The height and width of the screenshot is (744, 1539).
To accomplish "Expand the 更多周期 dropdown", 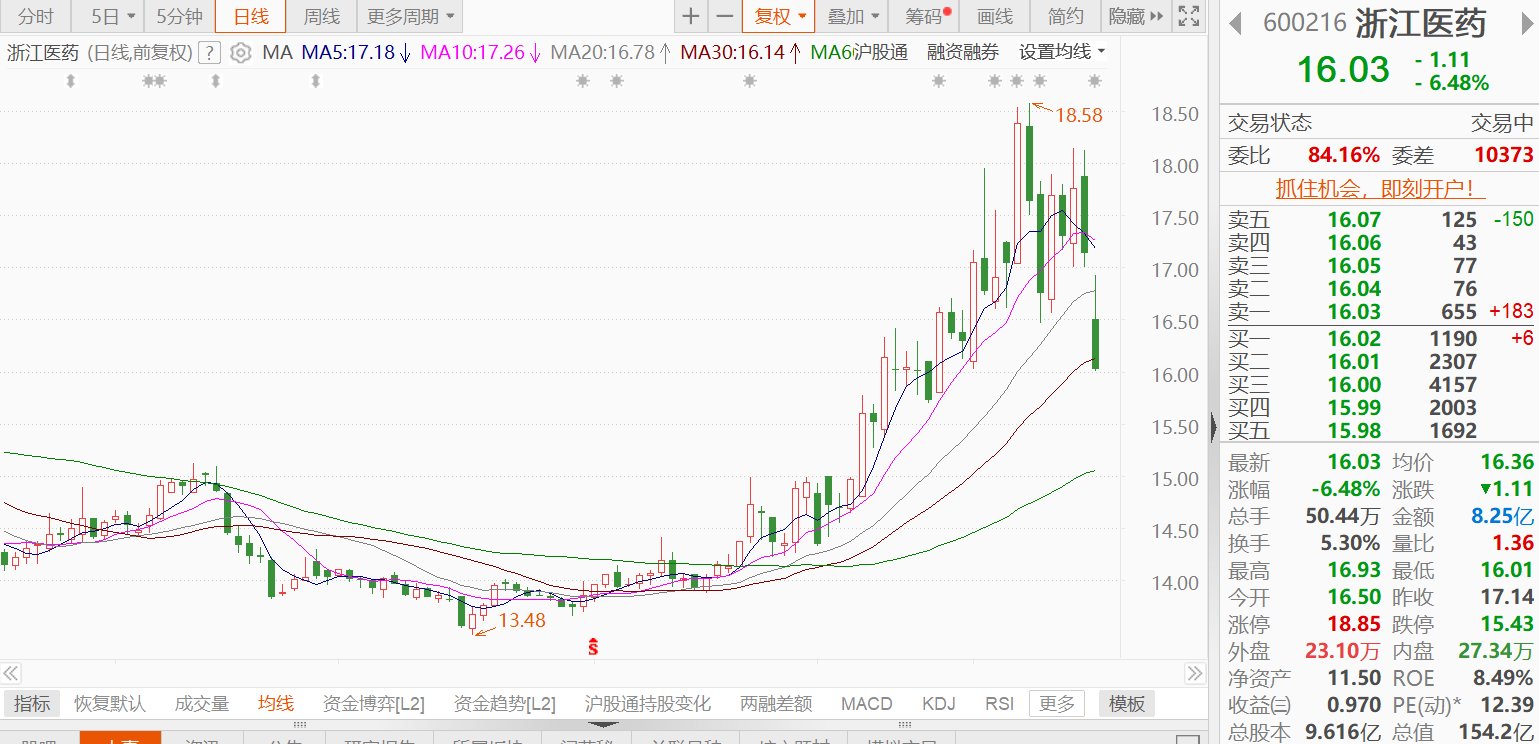I will (410, 16).
